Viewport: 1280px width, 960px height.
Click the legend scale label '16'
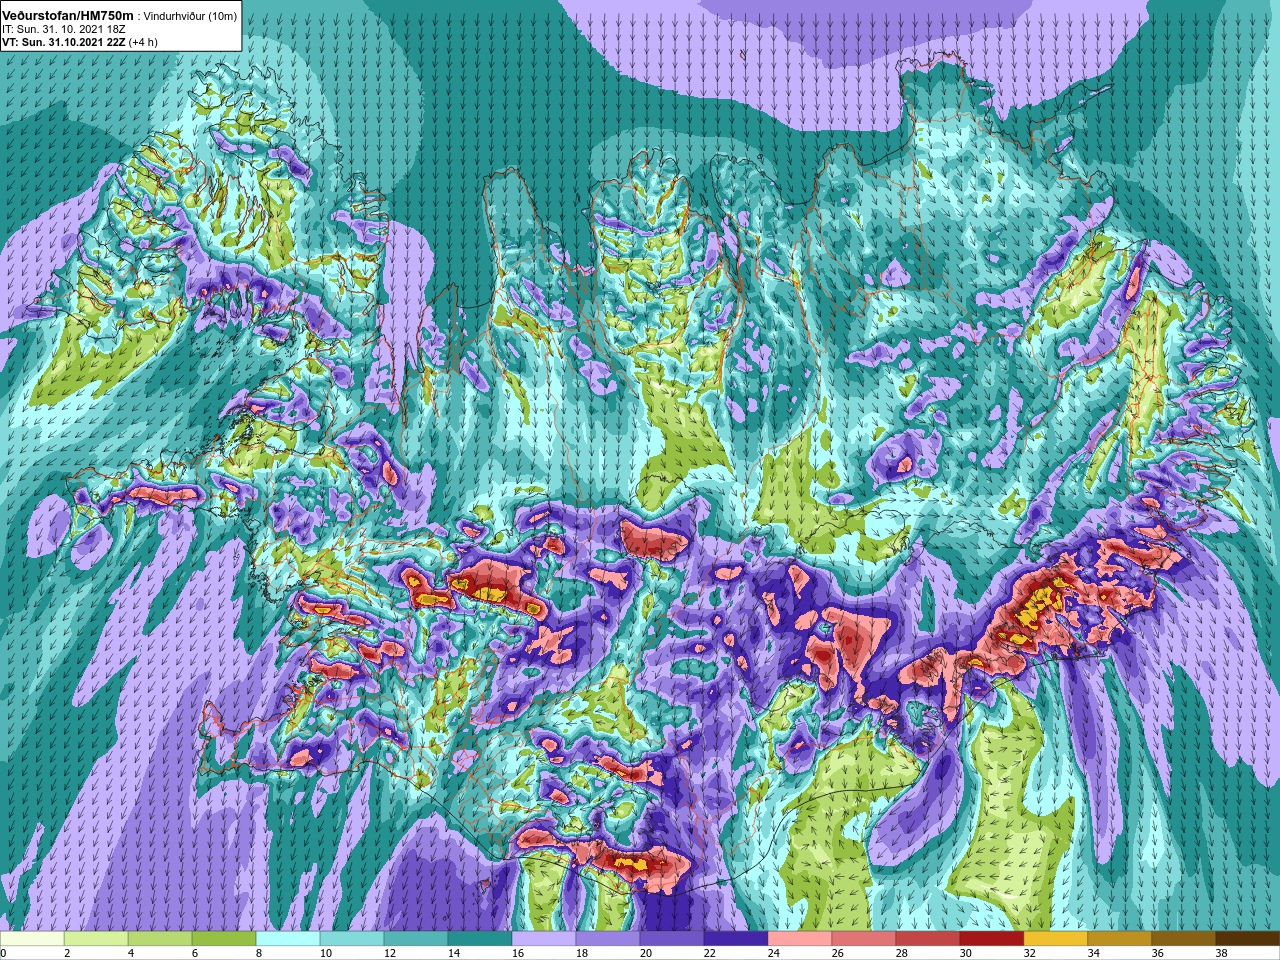(517, 954)
